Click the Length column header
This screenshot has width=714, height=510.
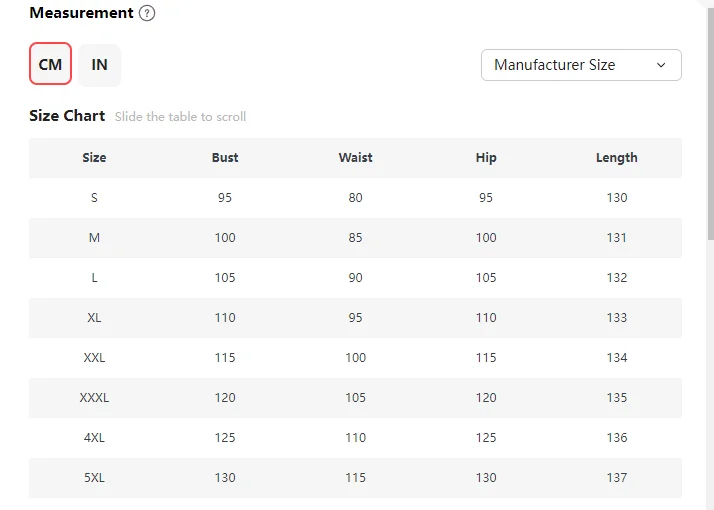(x=616, y=158)
